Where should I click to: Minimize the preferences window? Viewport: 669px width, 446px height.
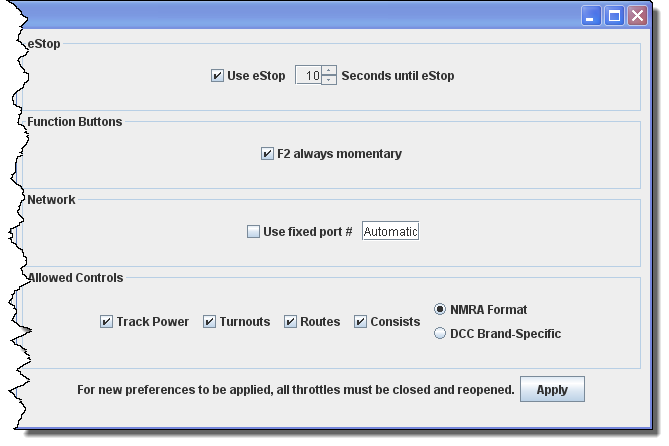[x=592, y=16]
